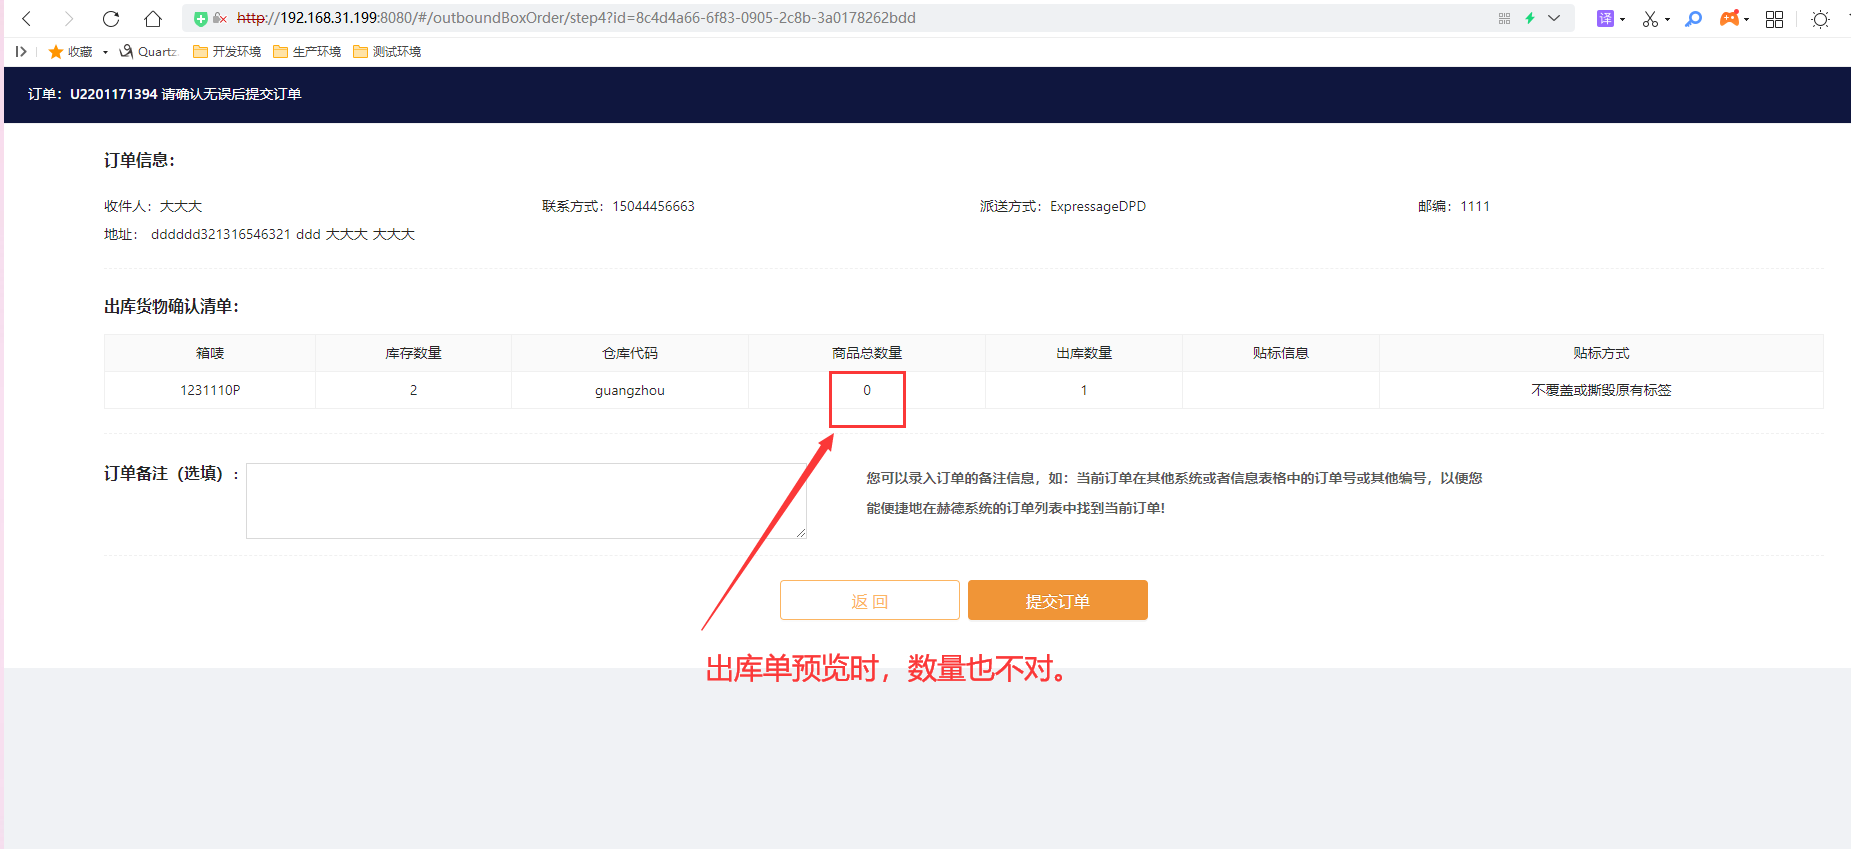
Task: Go to browser home page icon
Action: tap(152, 18)
